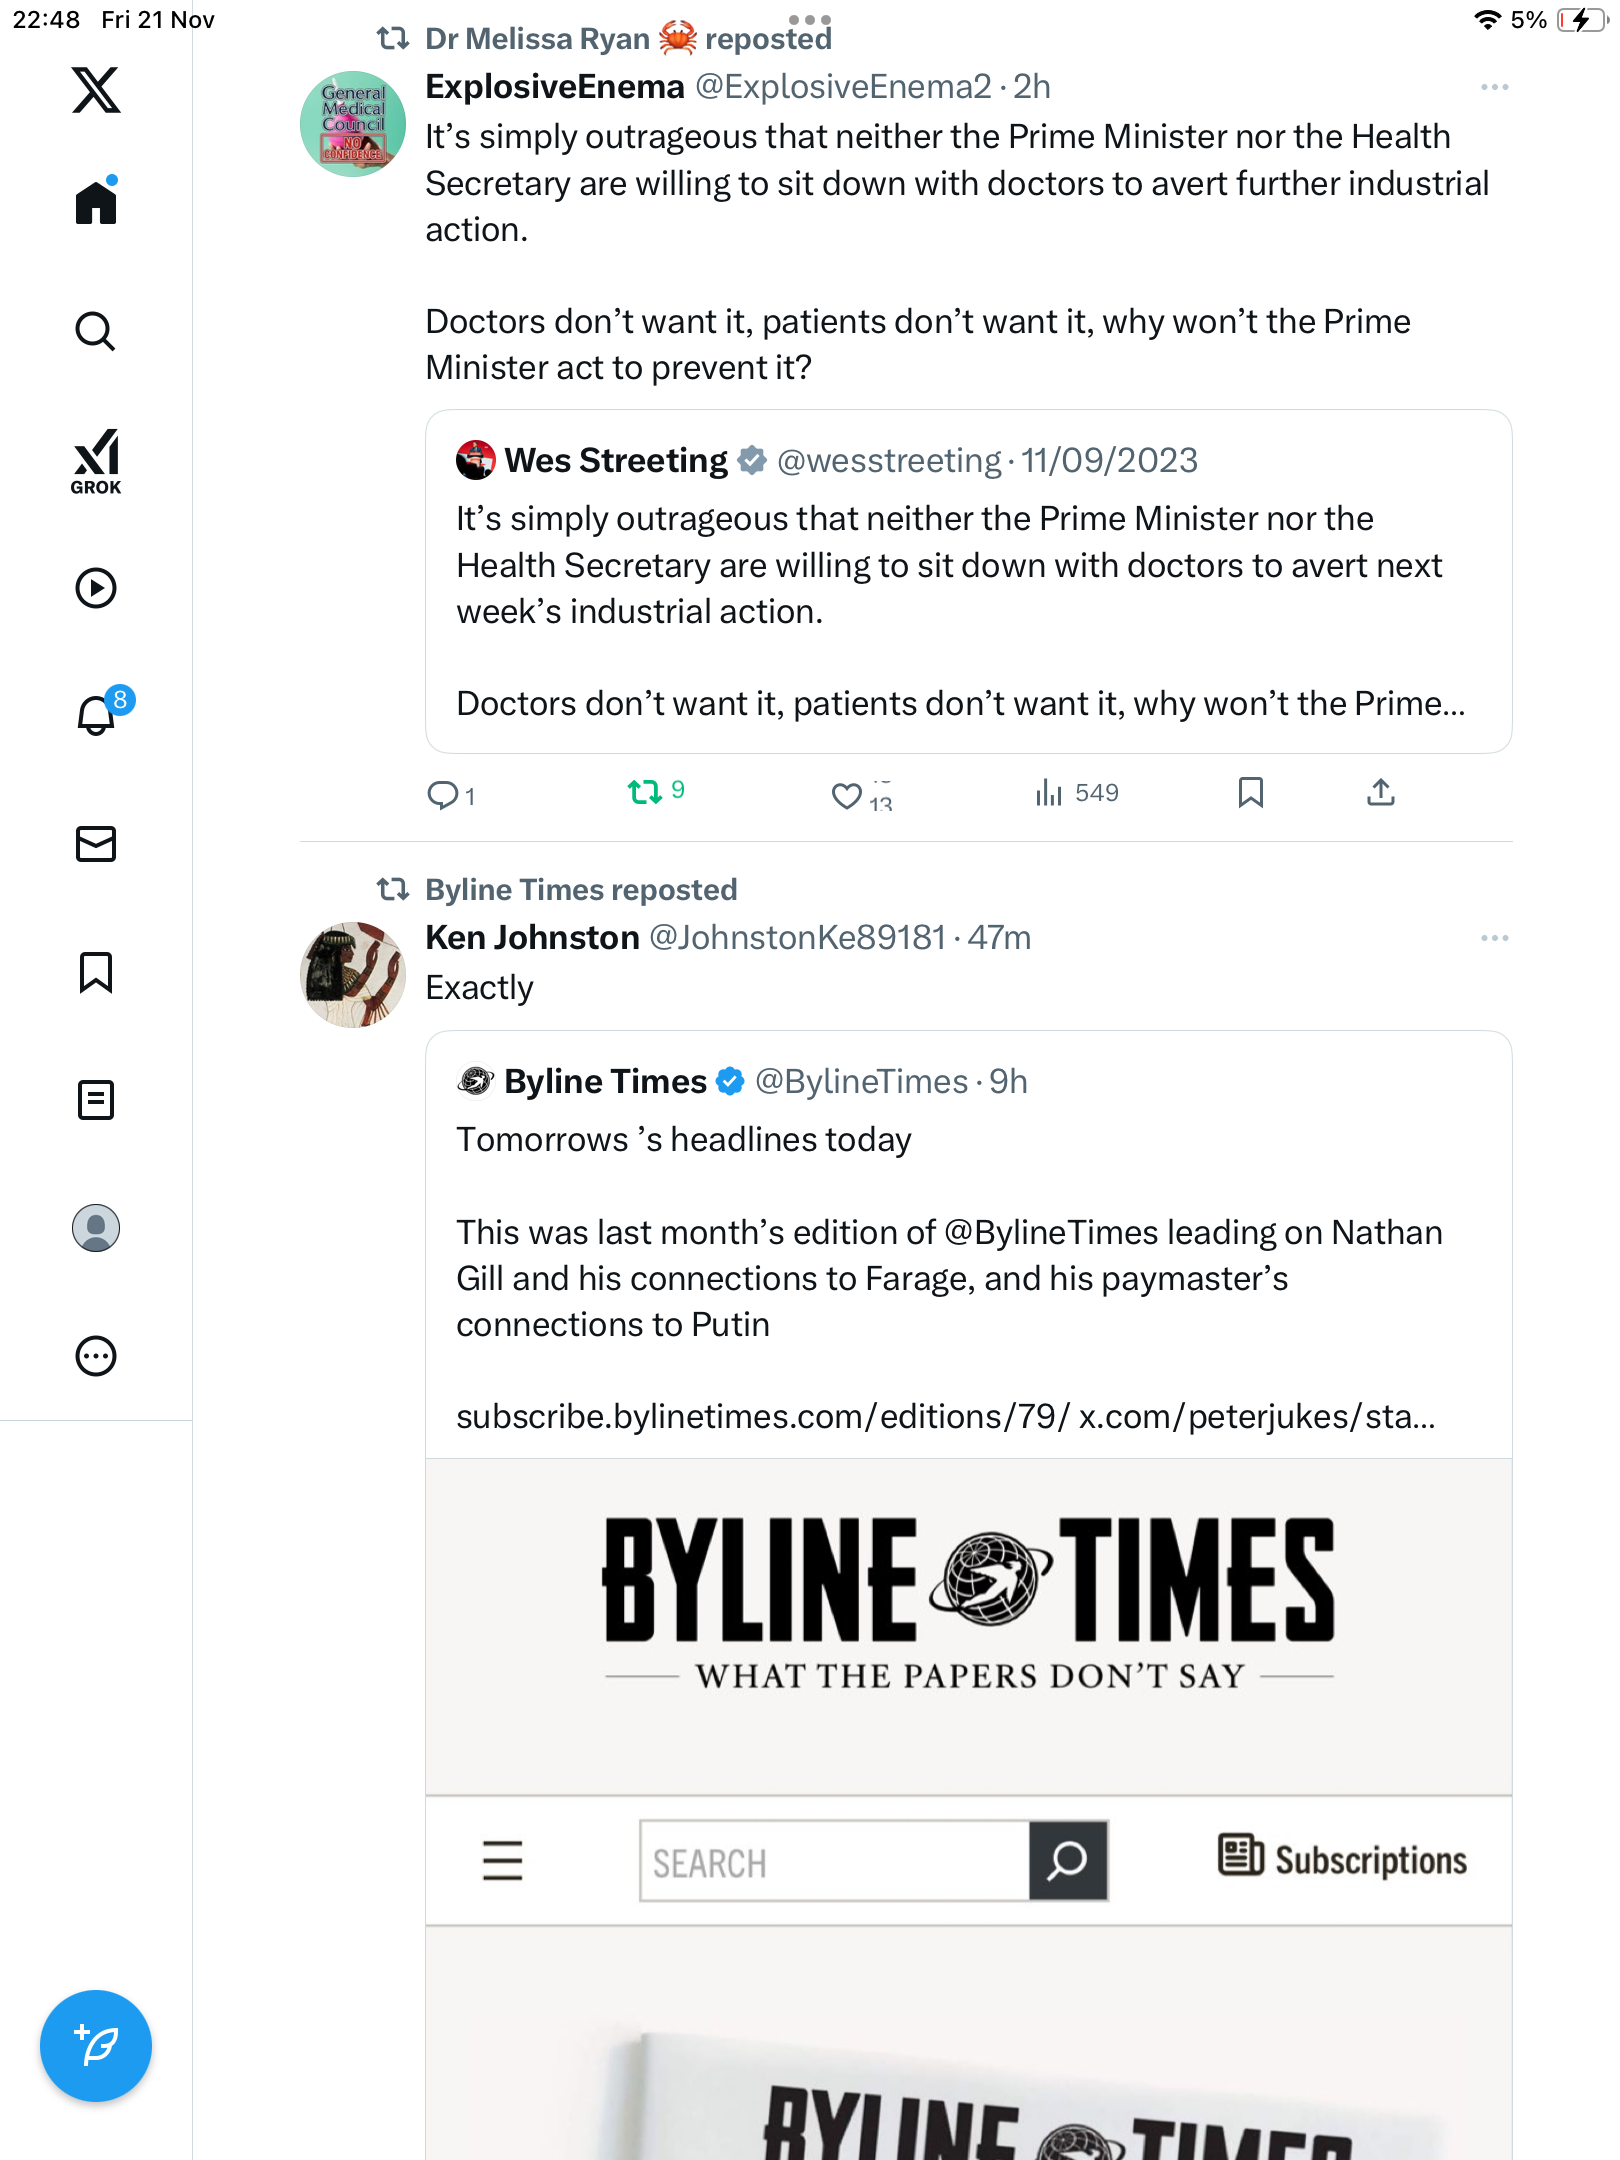The image size is (1620, 2160).
Task: Open Bookmarks from the sidebar
Action: tap(96, 972)
